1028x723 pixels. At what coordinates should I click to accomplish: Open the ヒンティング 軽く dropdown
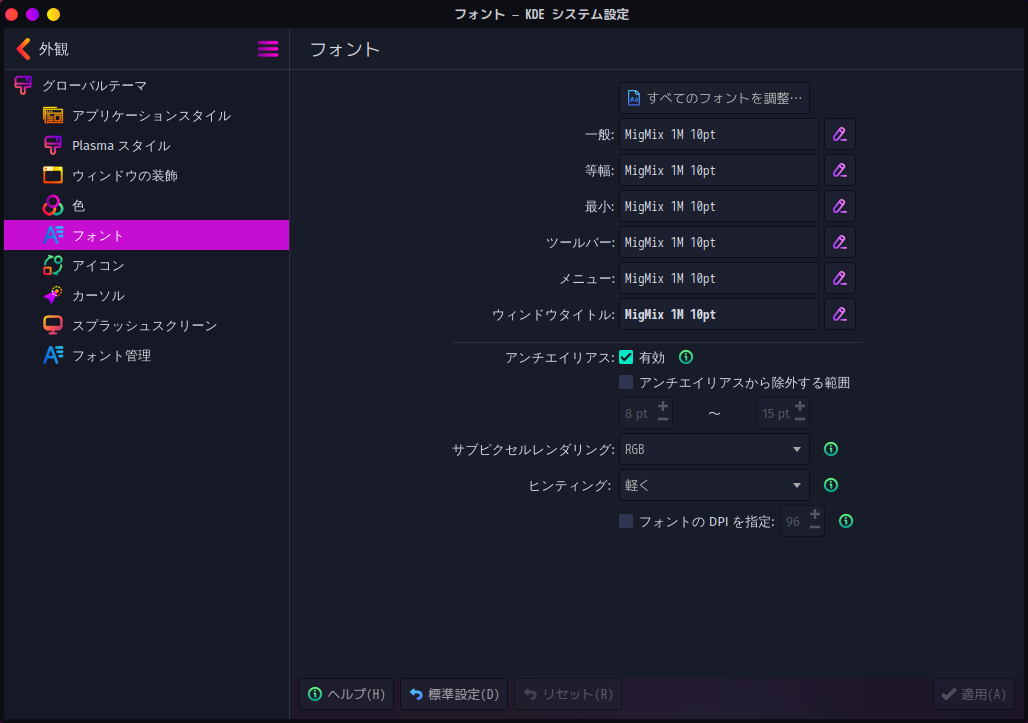click(714, 486)
